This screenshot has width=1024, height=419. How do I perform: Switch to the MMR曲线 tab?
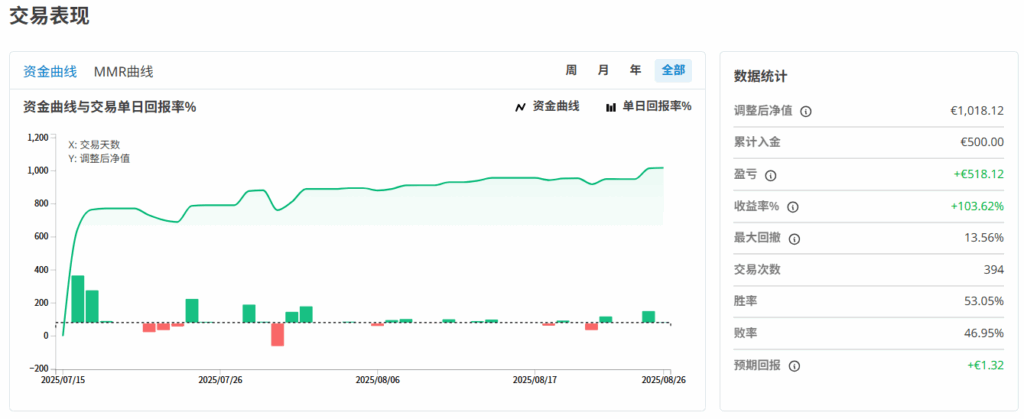123,71
